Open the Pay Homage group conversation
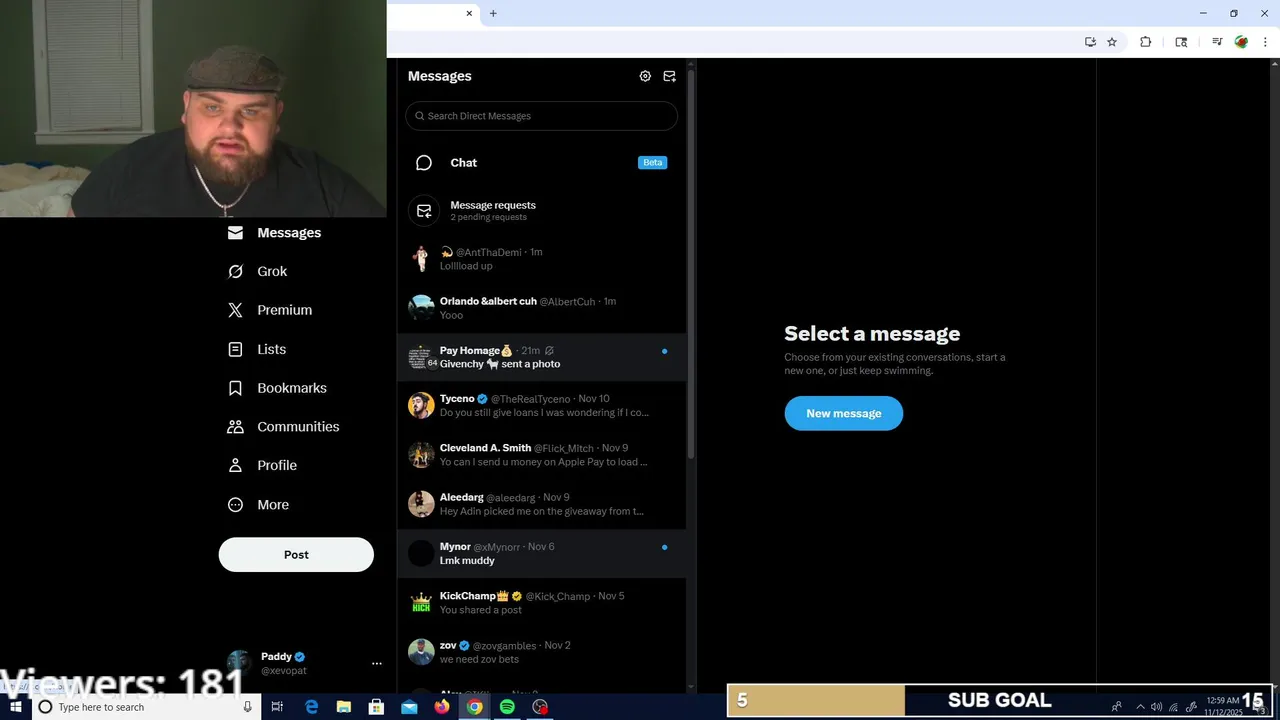The height and width of the screenshot is (720, 1280). [541, 357]
